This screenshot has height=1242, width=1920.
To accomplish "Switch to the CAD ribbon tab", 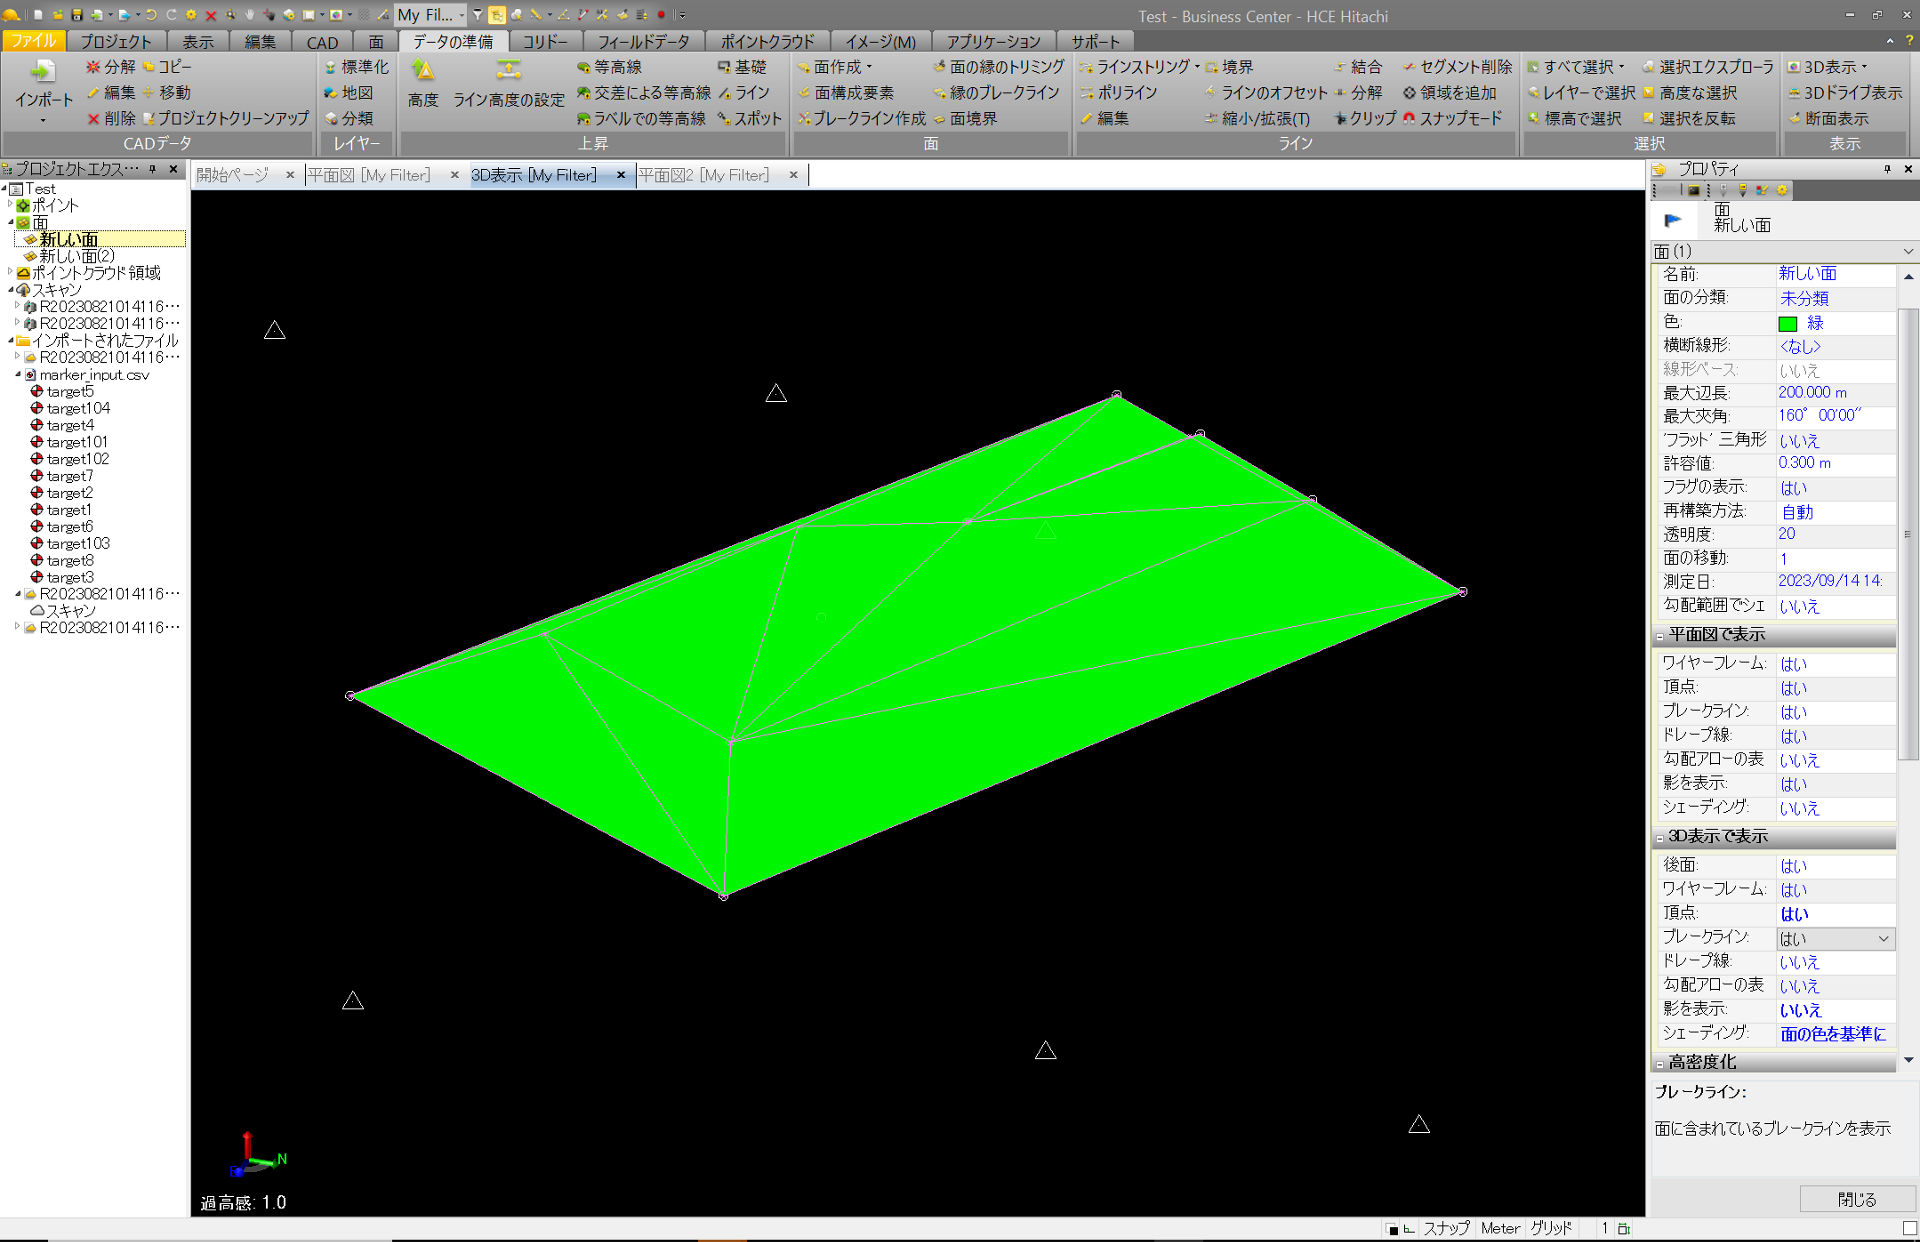I will pyautogui.click(x=322, y=42).
